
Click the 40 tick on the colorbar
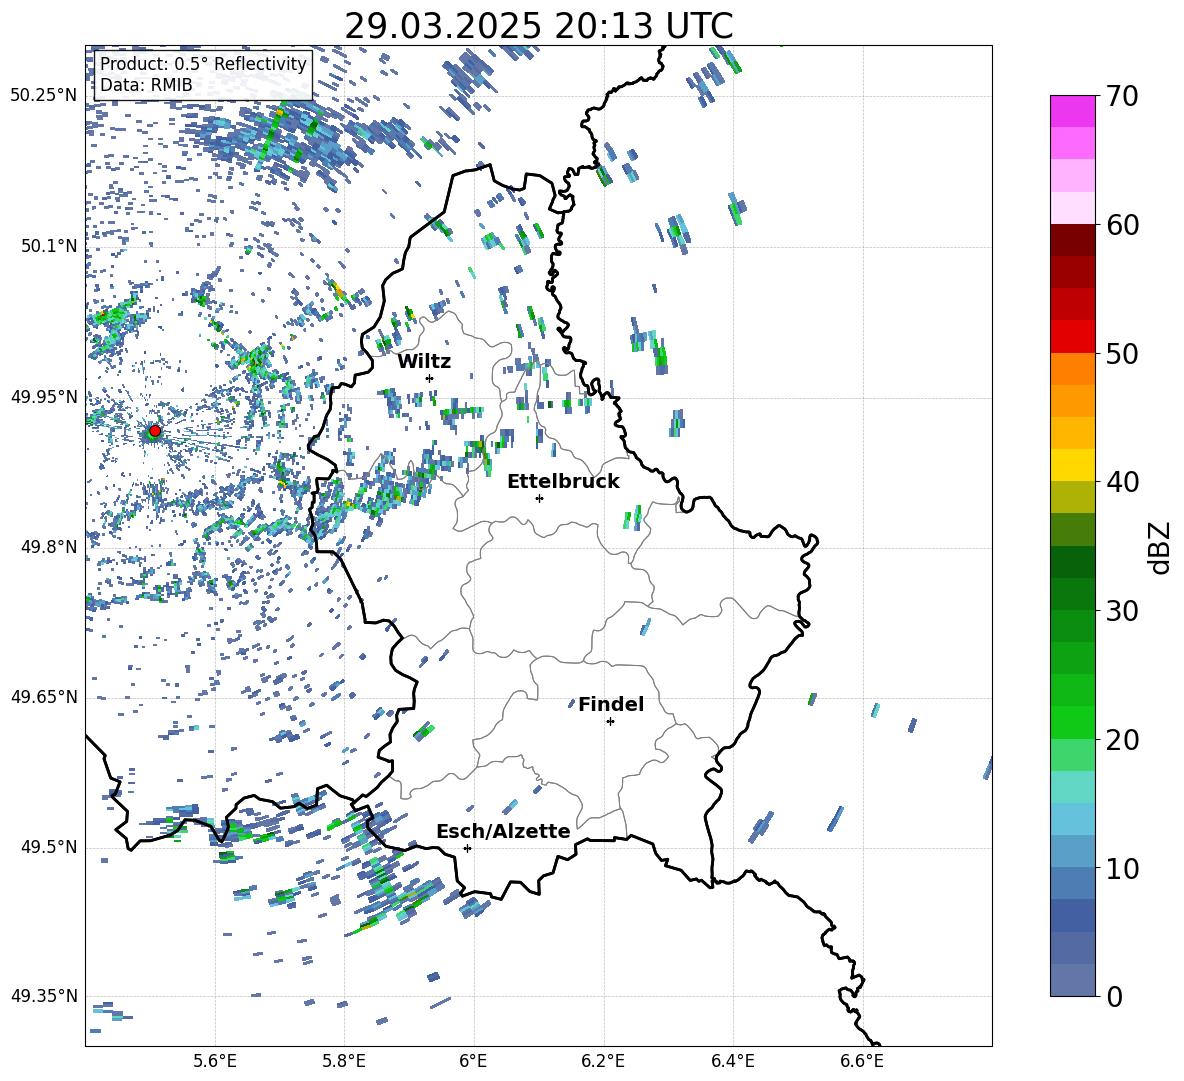[x=1122, y=482]
